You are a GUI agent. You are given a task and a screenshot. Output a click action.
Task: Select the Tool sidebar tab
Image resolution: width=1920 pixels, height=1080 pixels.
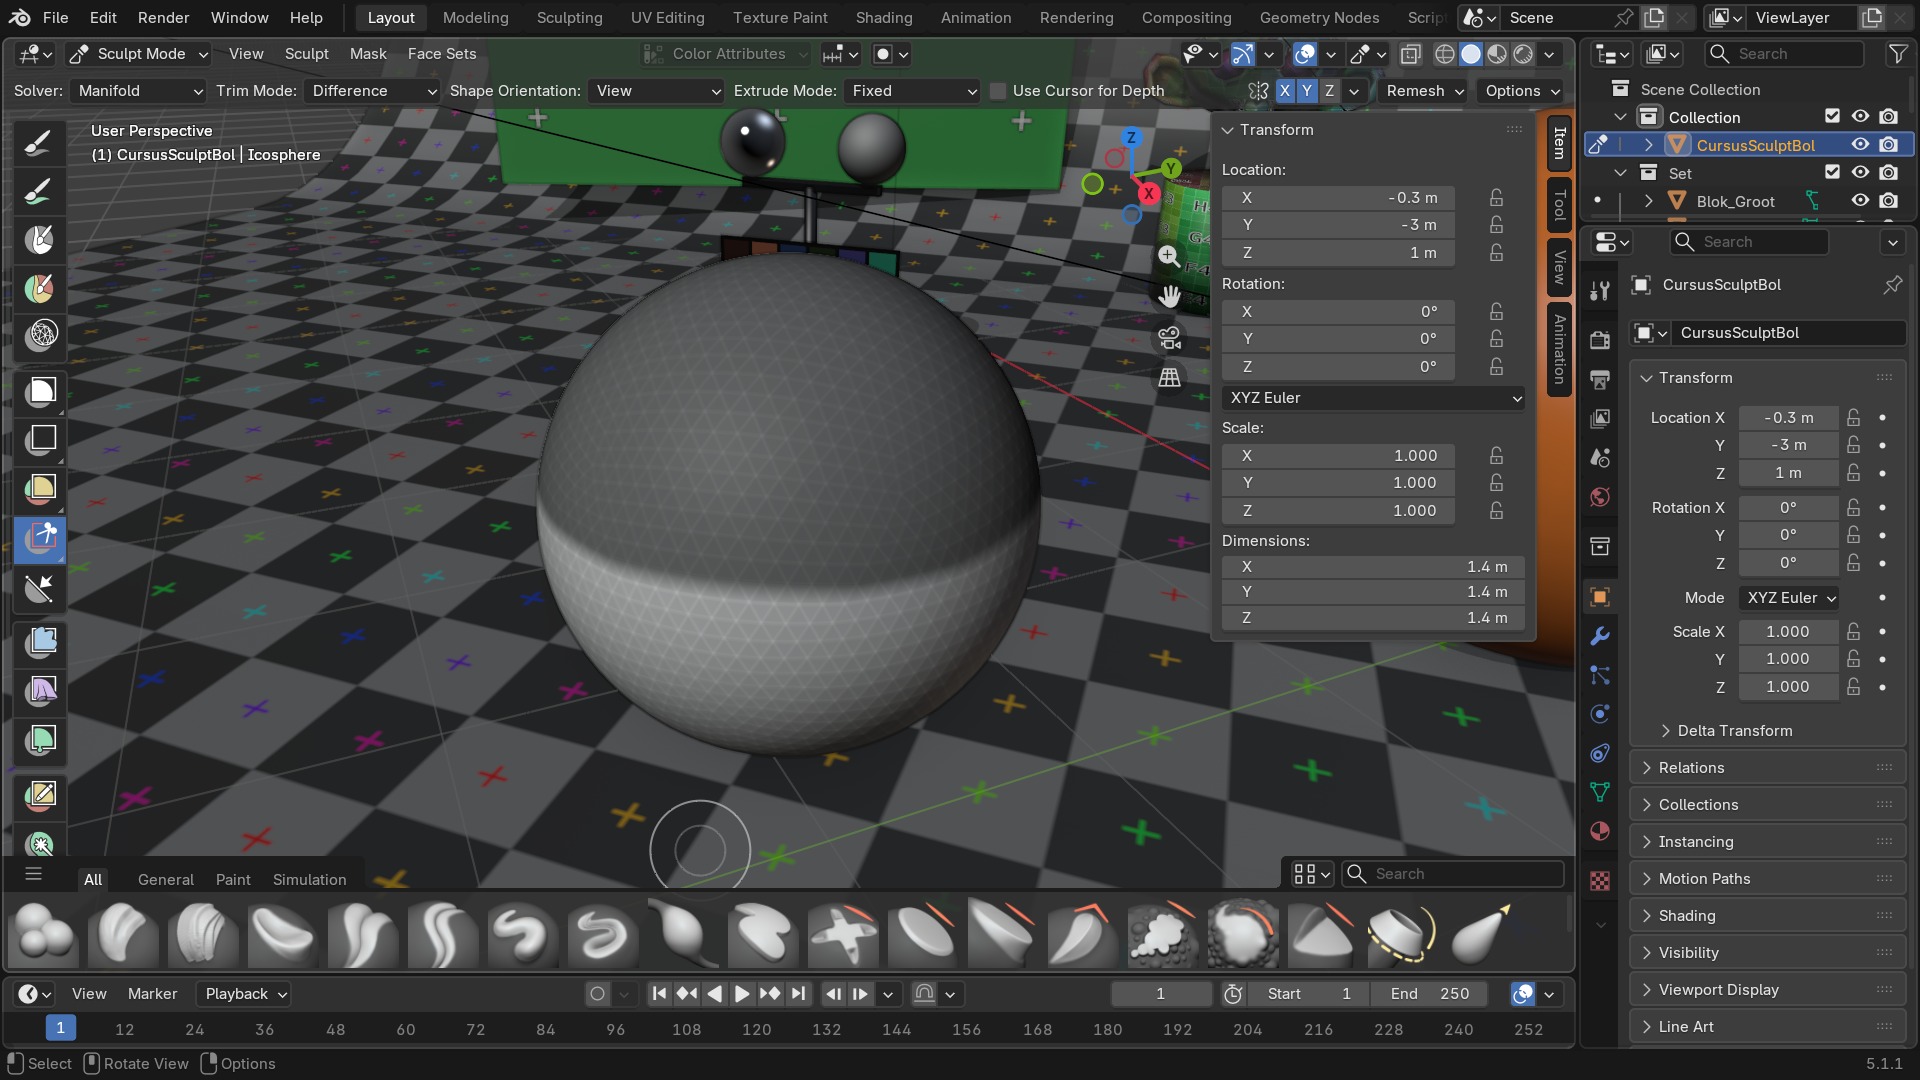pos(1559,205)
